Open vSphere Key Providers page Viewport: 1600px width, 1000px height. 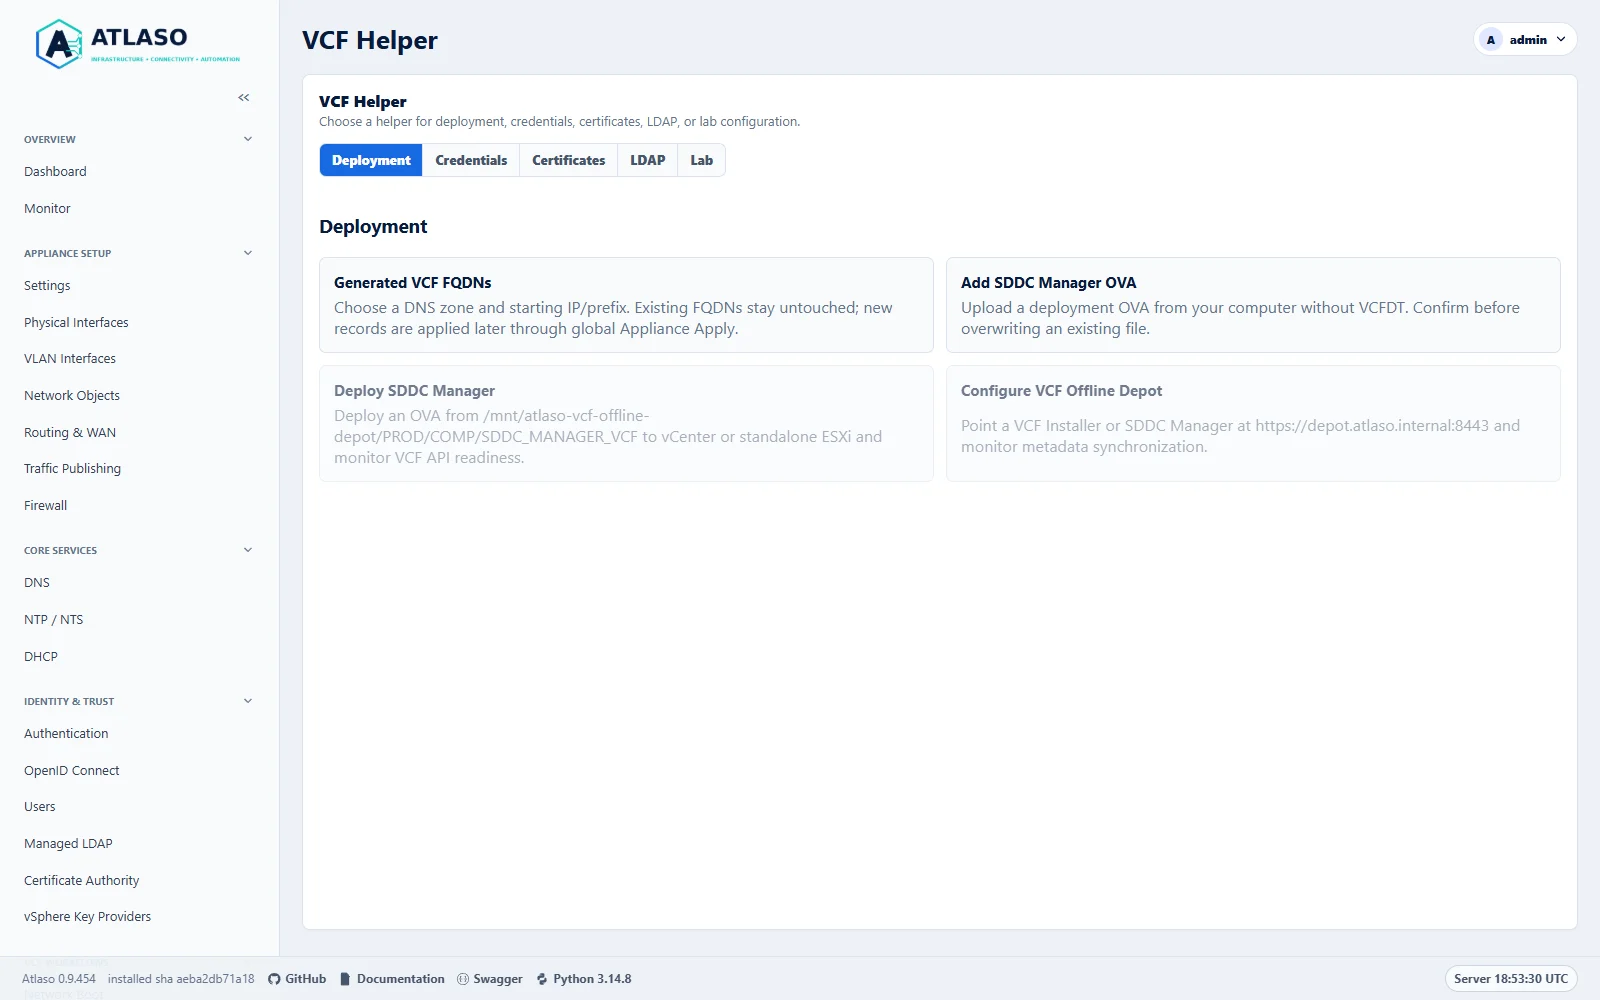(x=88, y=917)
